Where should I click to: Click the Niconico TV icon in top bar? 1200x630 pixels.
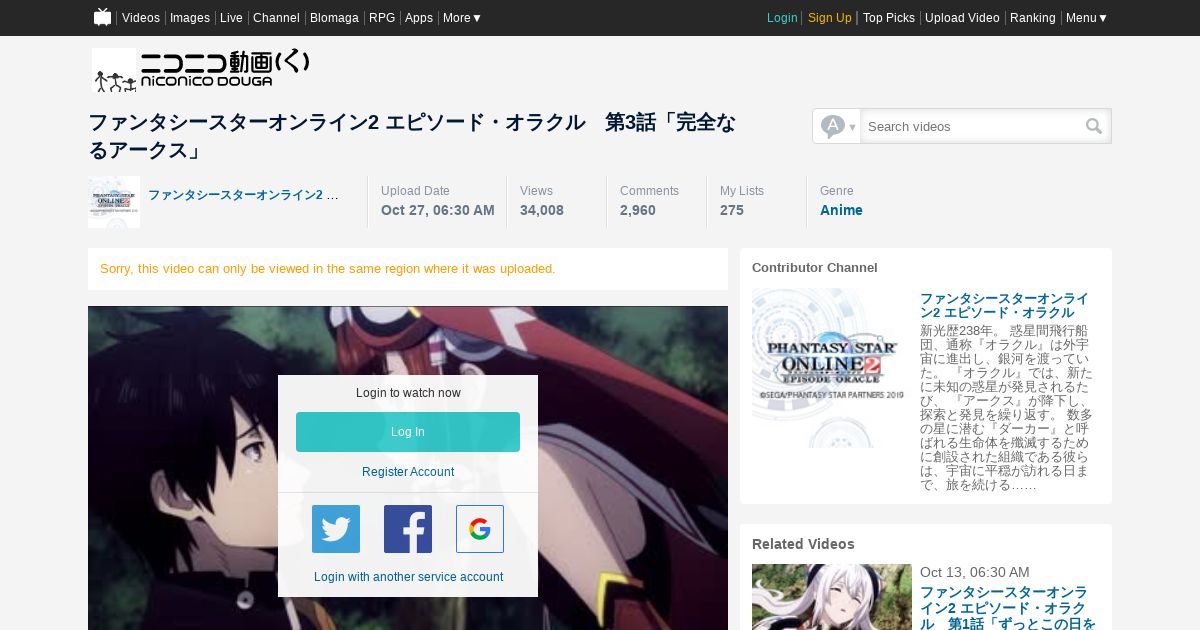point(102,17)
